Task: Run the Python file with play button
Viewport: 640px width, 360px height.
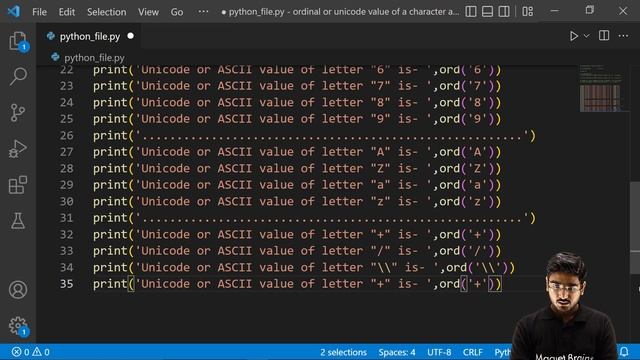Action: [573, 36]
